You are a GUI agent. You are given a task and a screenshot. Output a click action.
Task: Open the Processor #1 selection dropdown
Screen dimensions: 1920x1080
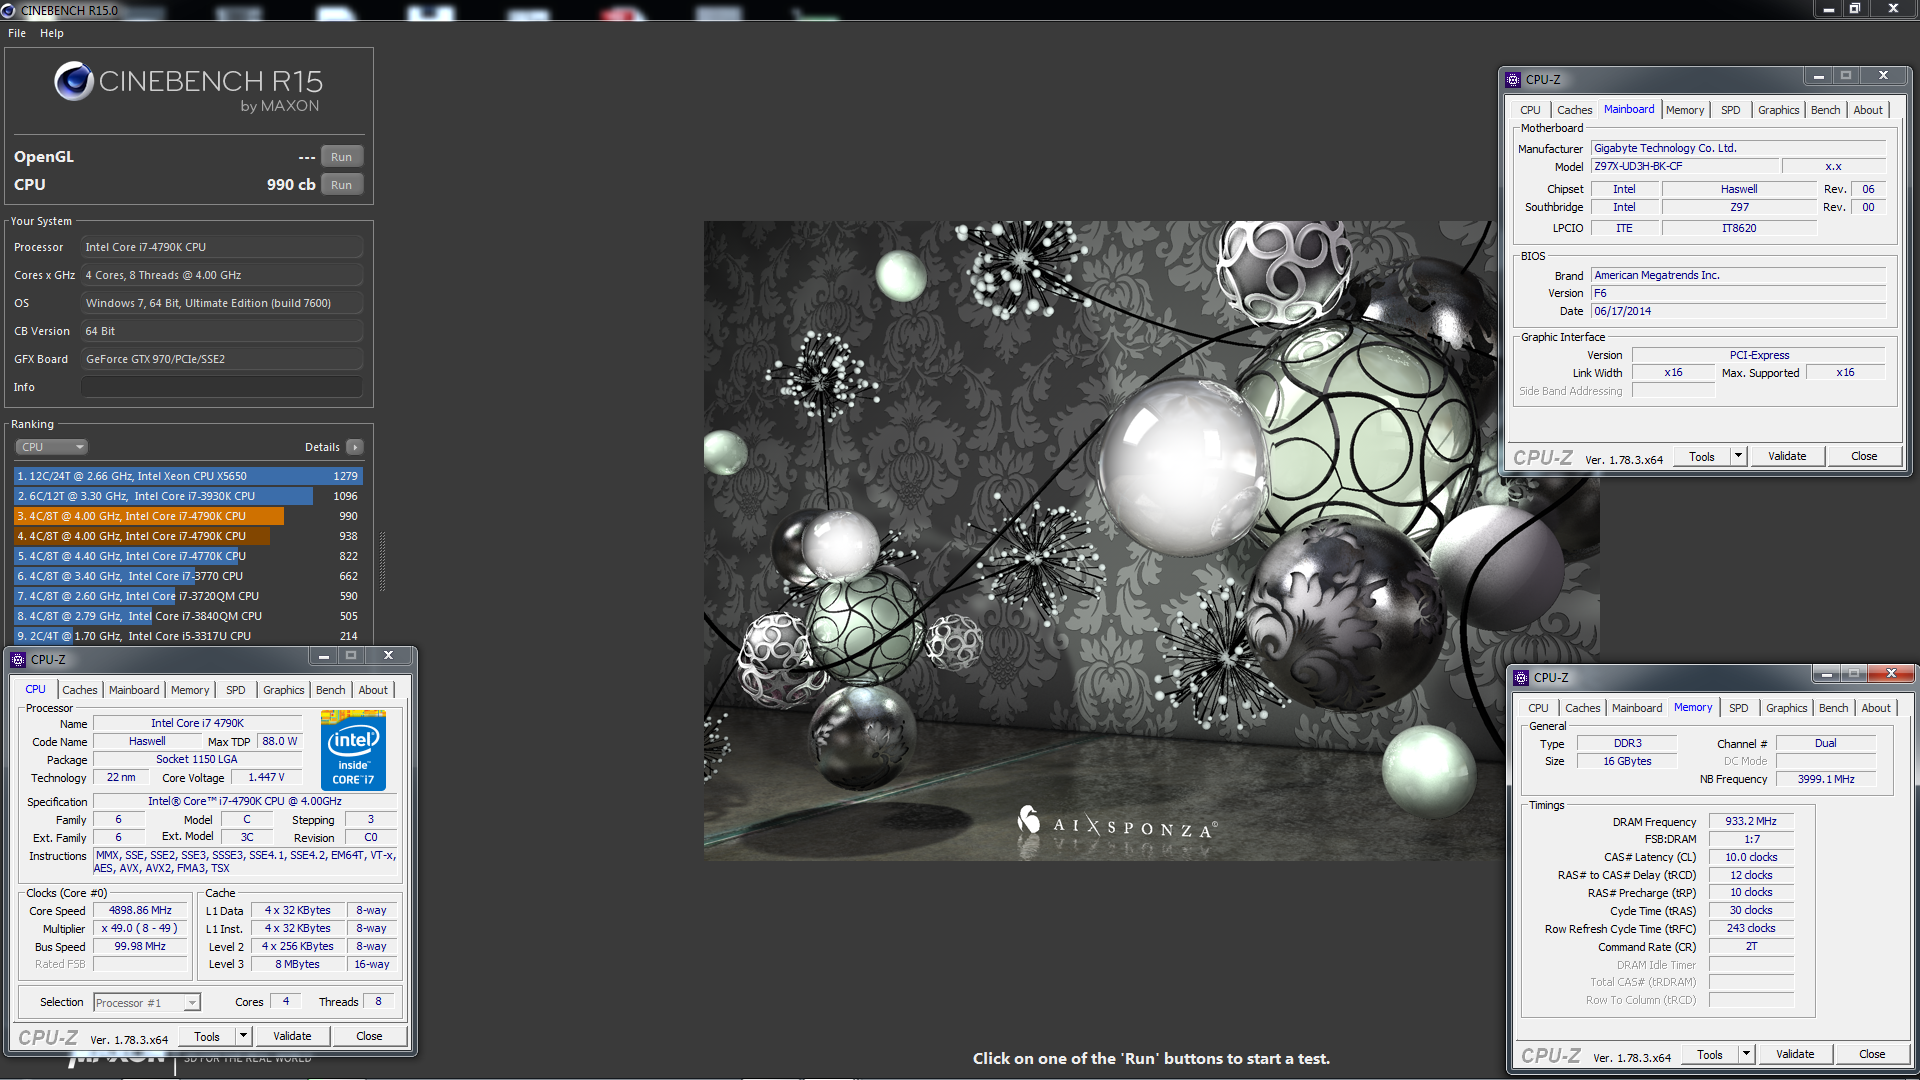tap(147, 1002)
